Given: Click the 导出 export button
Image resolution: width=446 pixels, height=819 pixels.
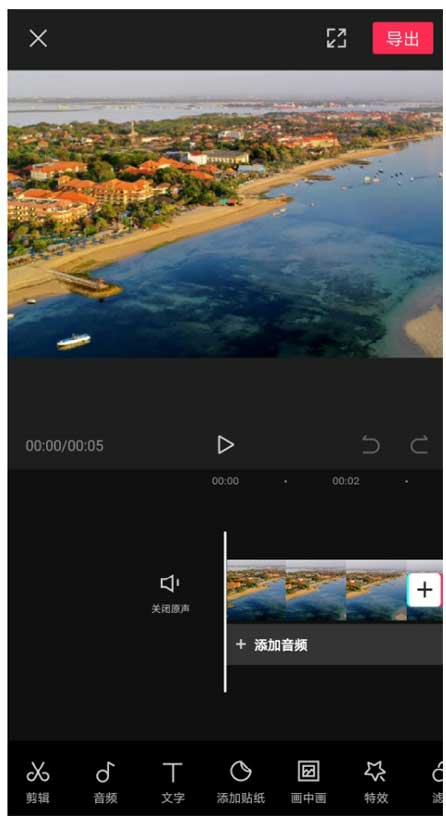Looking at the screenshot, I should tap(403, 38).
